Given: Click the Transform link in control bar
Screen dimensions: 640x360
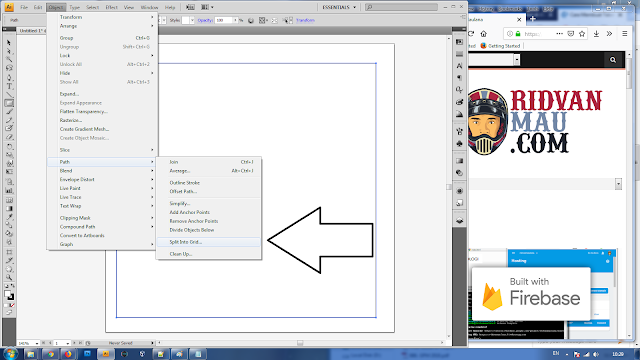Looking at the screenshot, I should [x=305, y=20].
